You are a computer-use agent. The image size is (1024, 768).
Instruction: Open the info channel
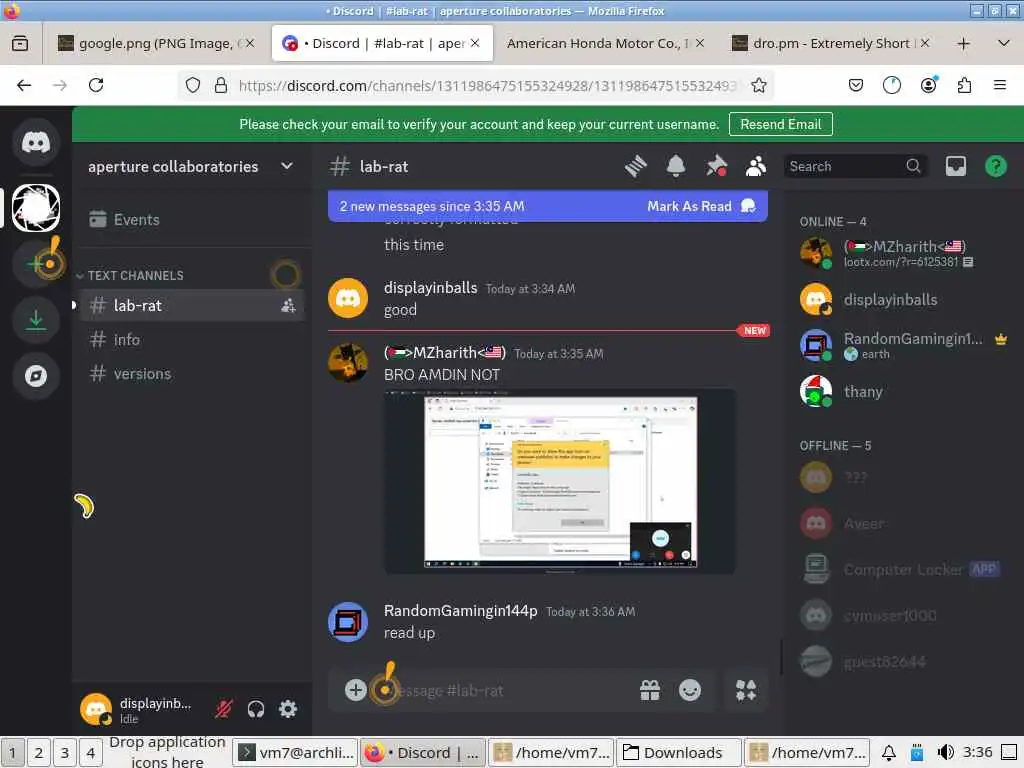point(193,340)
